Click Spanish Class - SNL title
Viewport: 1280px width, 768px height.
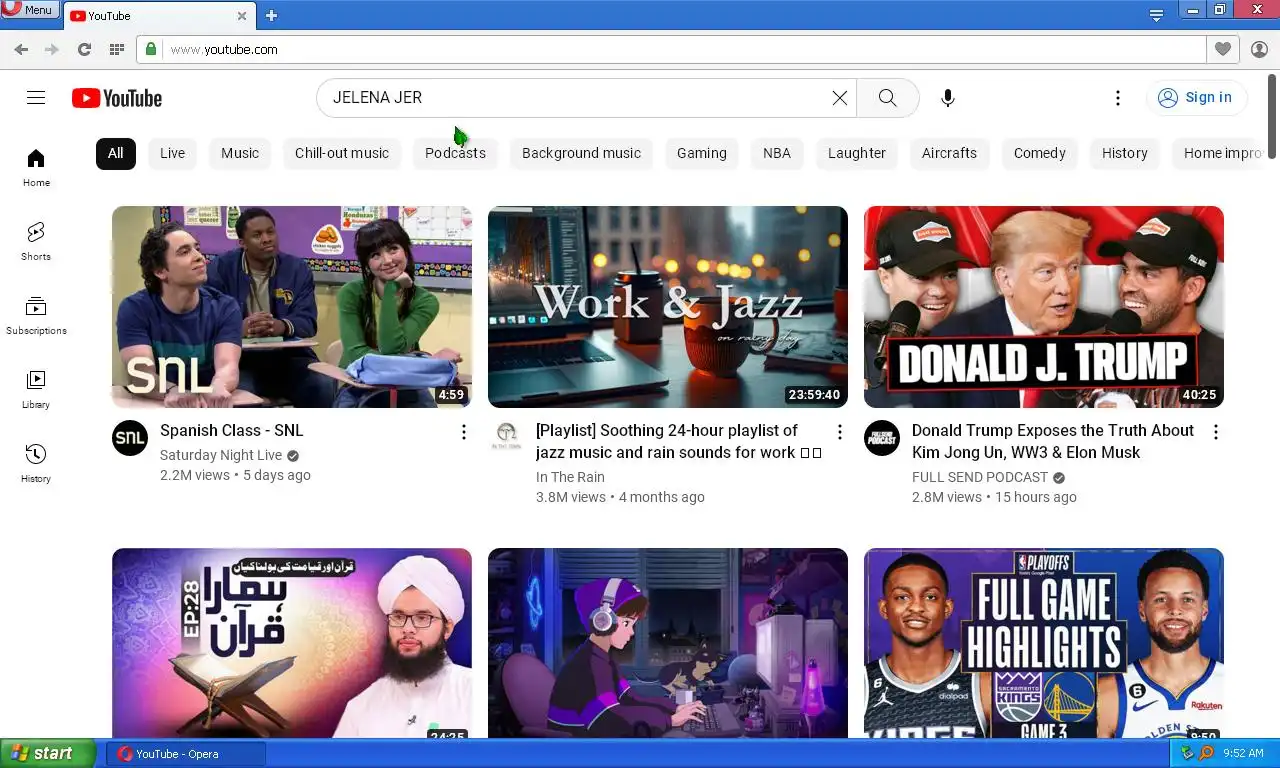coord(232,431)
